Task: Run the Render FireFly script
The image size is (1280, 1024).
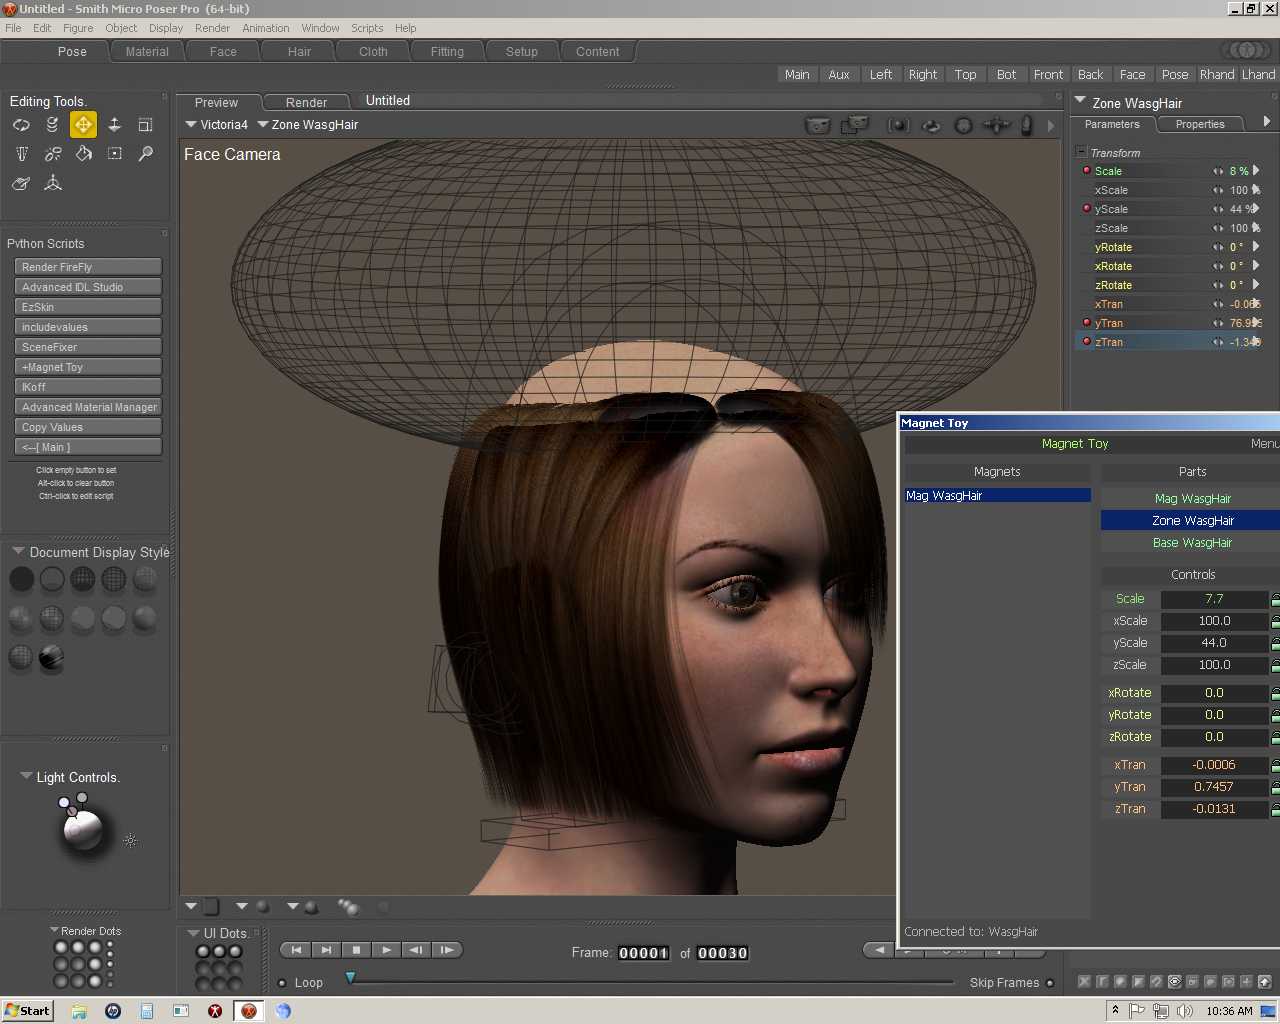Action: pyautogui.click(x=88, y=267)
